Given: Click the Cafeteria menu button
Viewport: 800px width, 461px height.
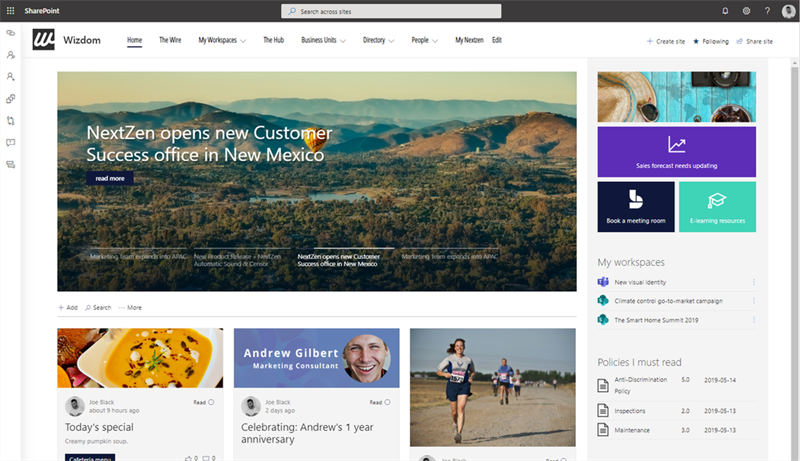Looking at the screenshot, I should (x=90, y=458).
